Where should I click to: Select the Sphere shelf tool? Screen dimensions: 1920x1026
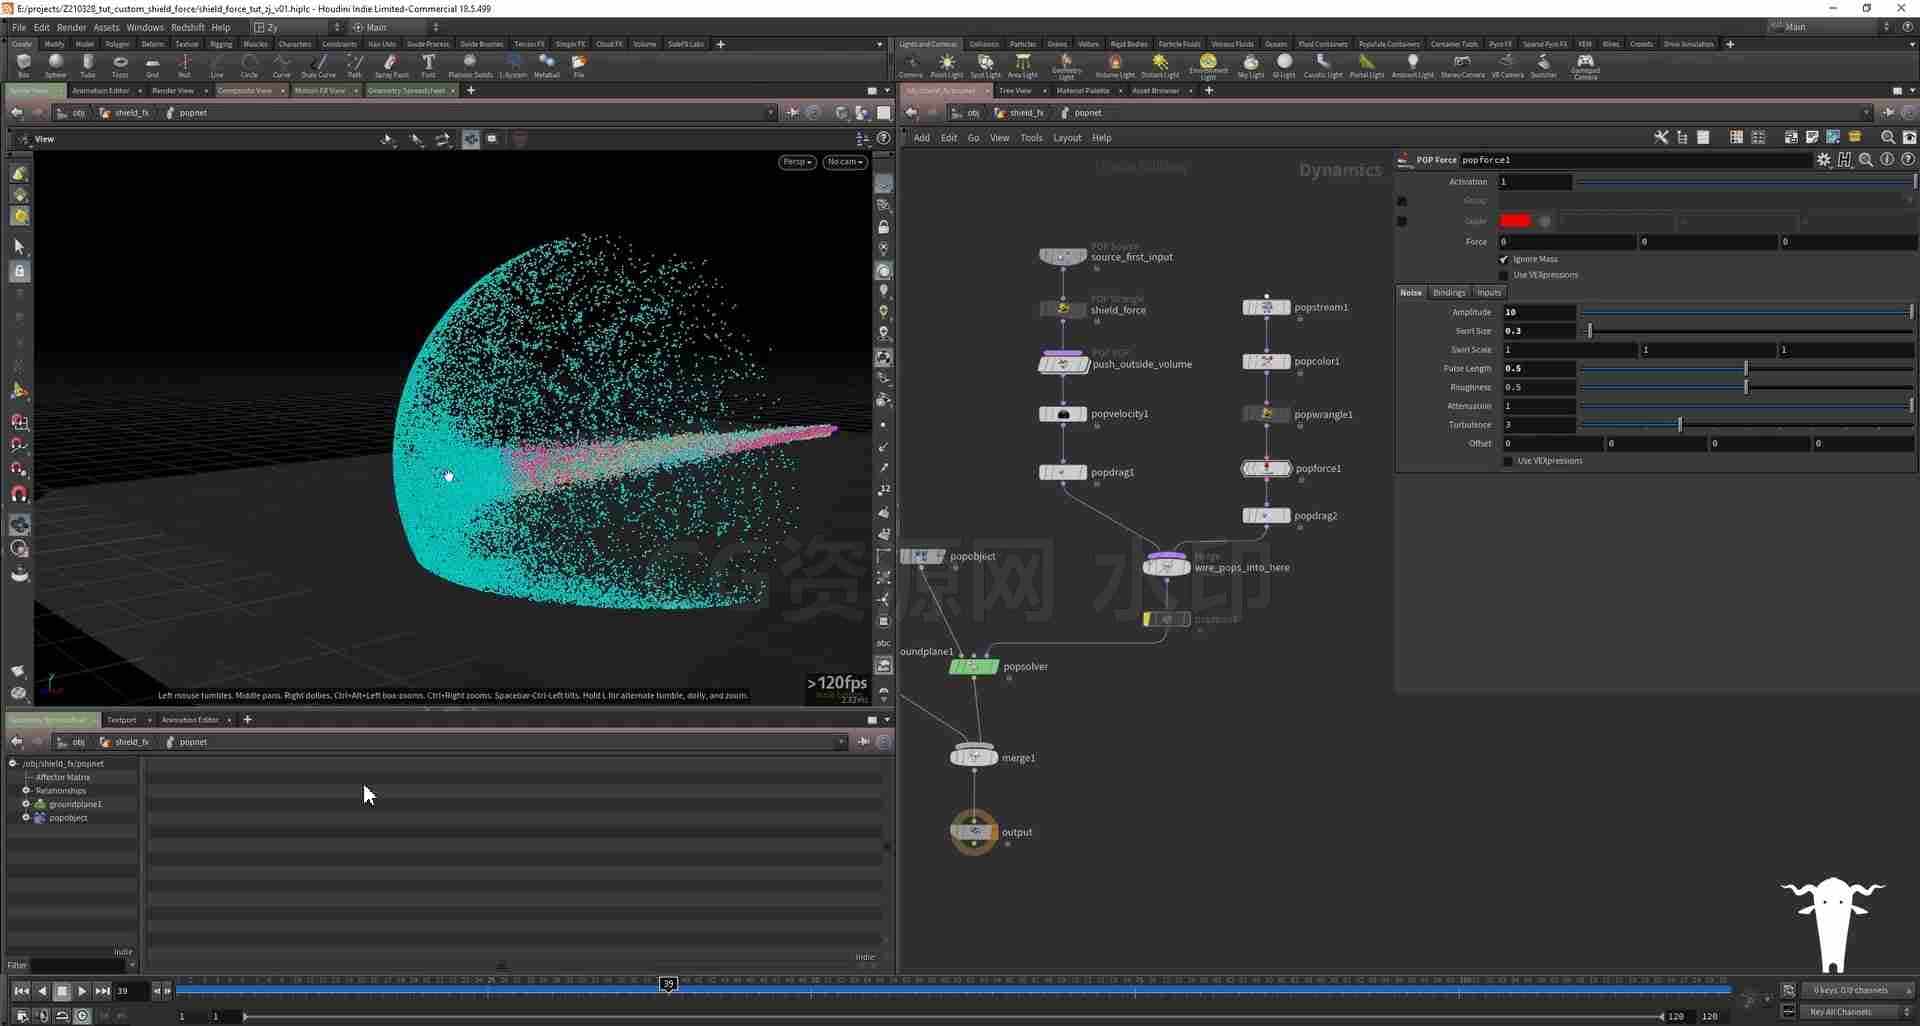(x=56, y=66)
